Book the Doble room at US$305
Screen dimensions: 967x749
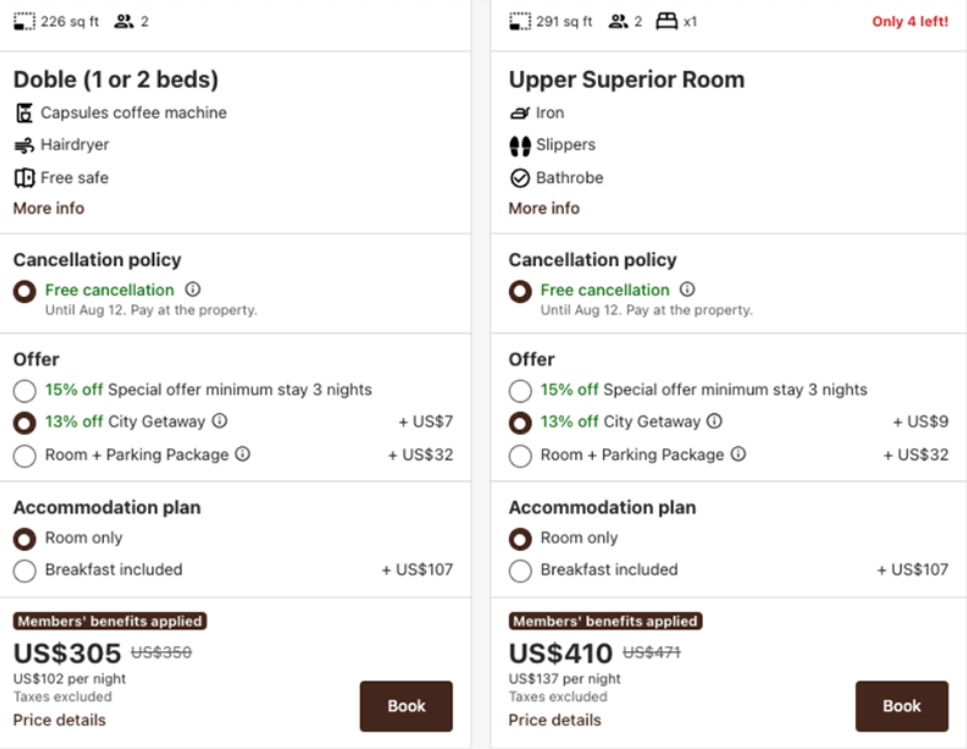(406, 706)
